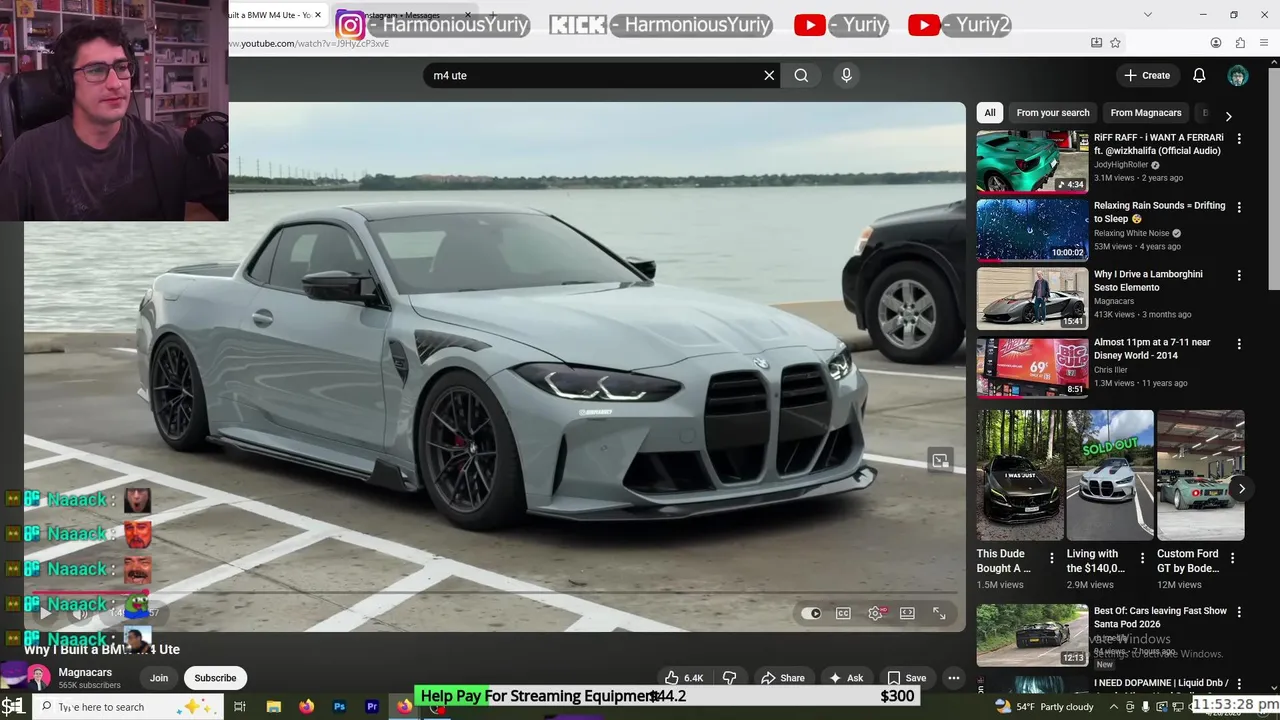This screenshot has width=1280, height=720.
Task: Open File Explorer from the taskbar
Action: coord(273,707)
